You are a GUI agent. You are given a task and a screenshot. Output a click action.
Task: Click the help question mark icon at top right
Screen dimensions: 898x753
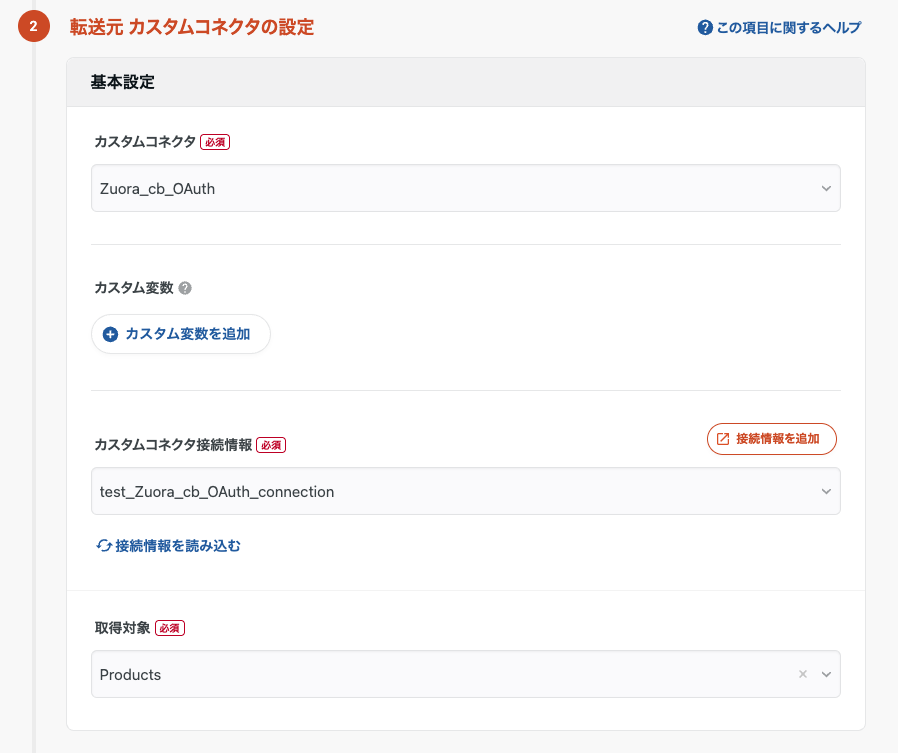click(x=705, y=27)
